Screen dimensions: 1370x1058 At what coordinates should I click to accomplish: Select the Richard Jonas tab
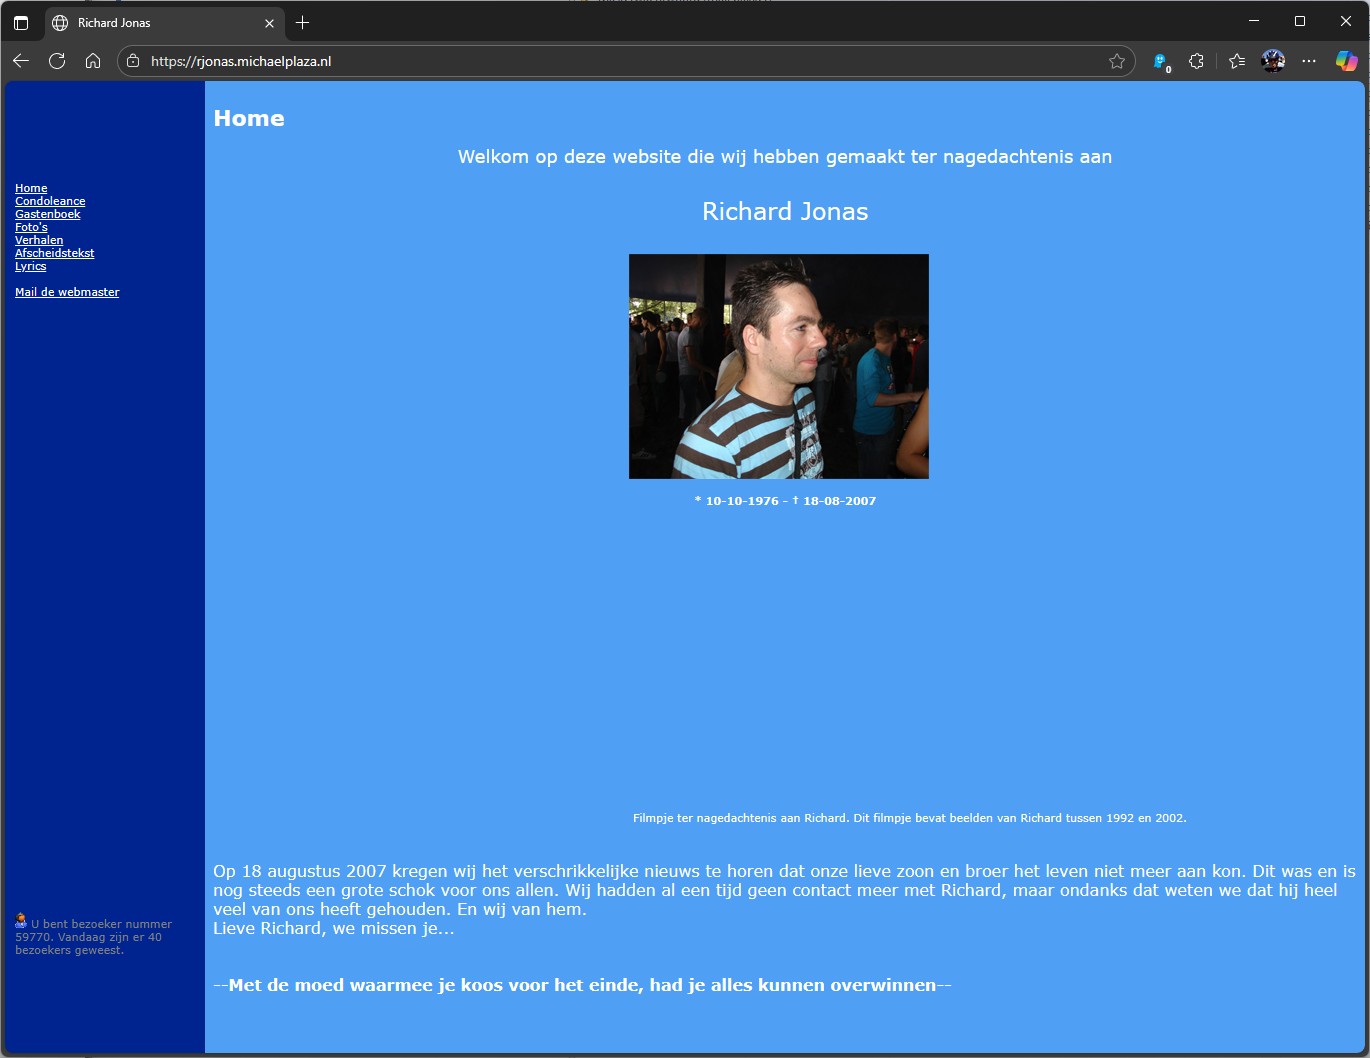point(150,22)
